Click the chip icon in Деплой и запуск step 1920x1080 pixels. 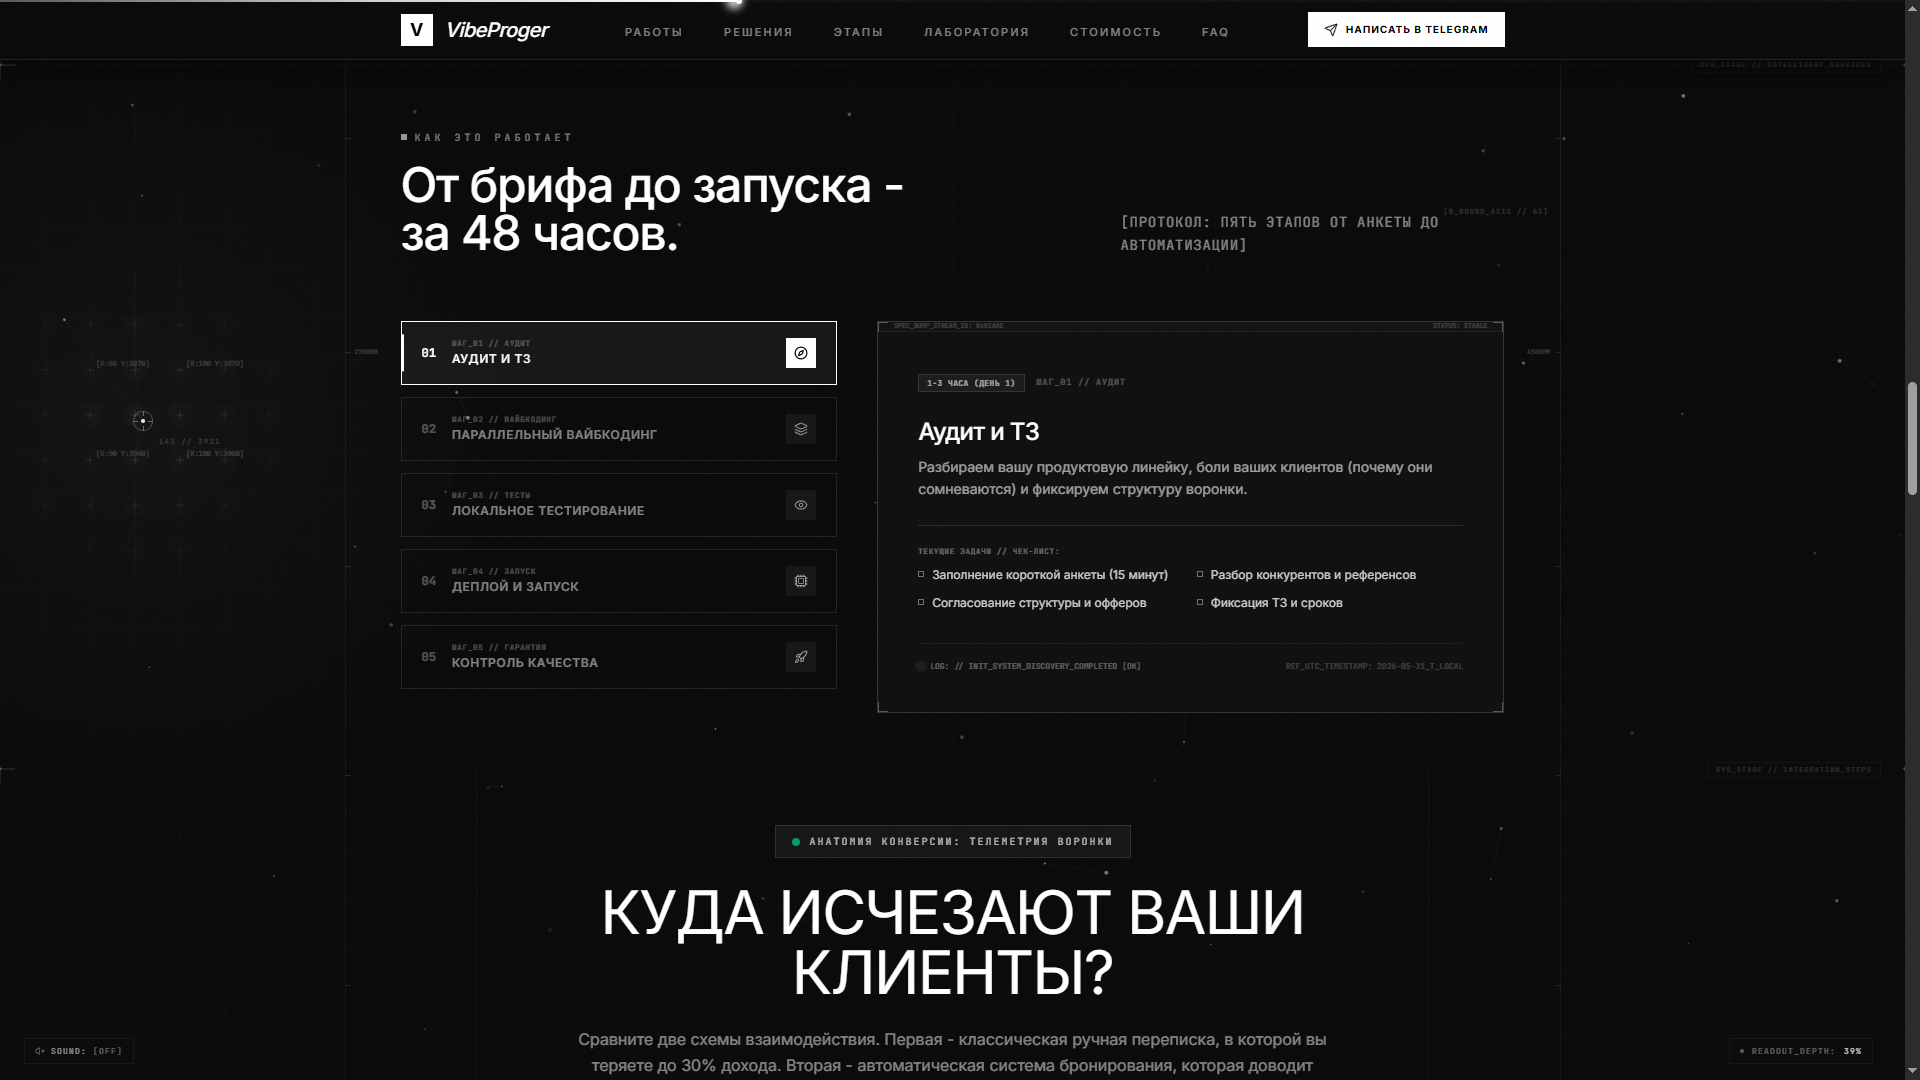pos(801,581)
